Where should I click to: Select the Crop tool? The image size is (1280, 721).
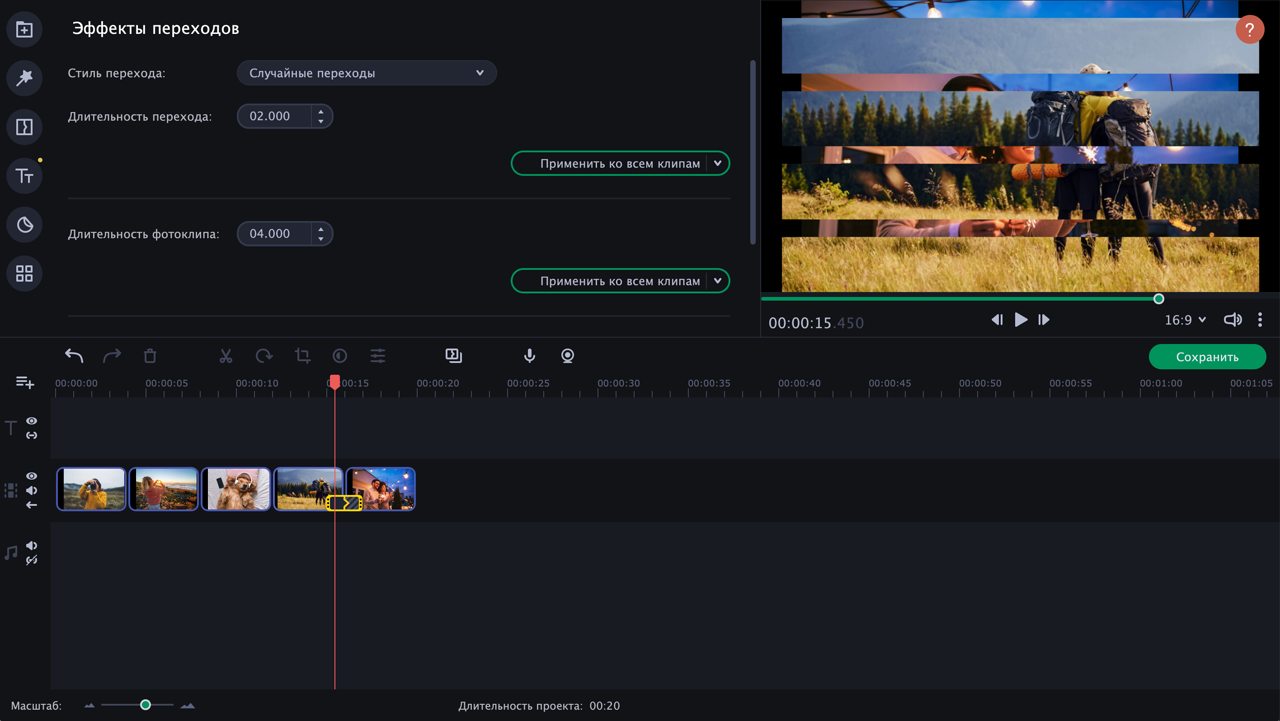click(302, 356)
